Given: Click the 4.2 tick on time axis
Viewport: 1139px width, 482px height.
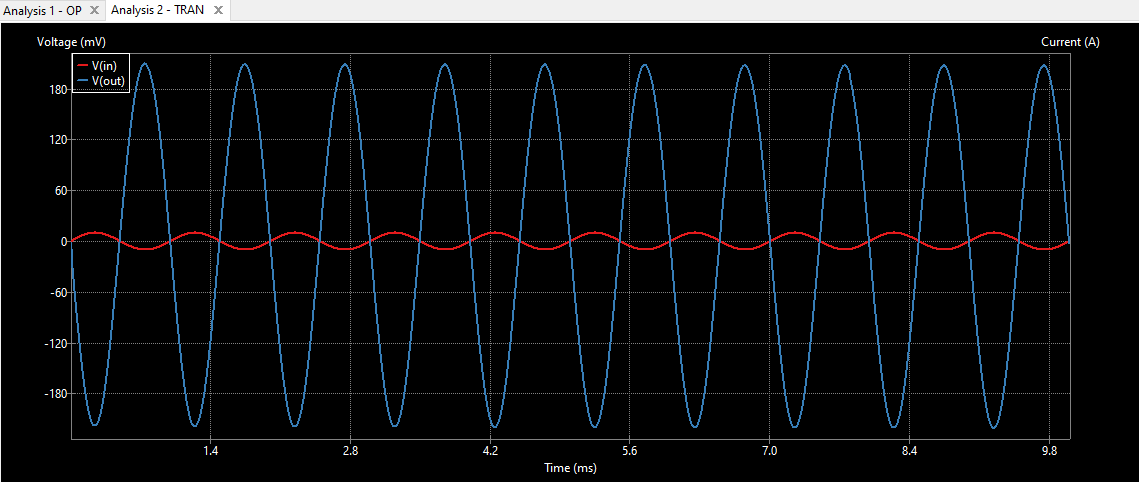Looking at the screenshot, I should 490,452.
